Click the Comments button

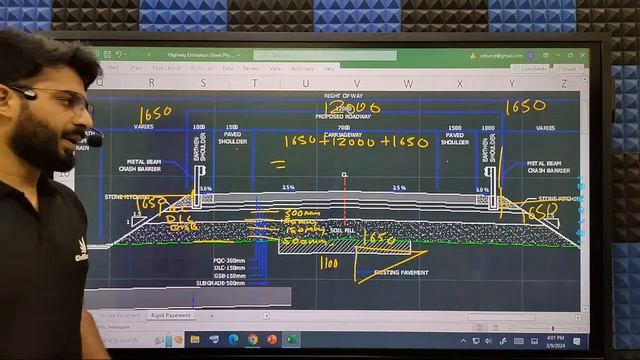click(x=531, y=69)
